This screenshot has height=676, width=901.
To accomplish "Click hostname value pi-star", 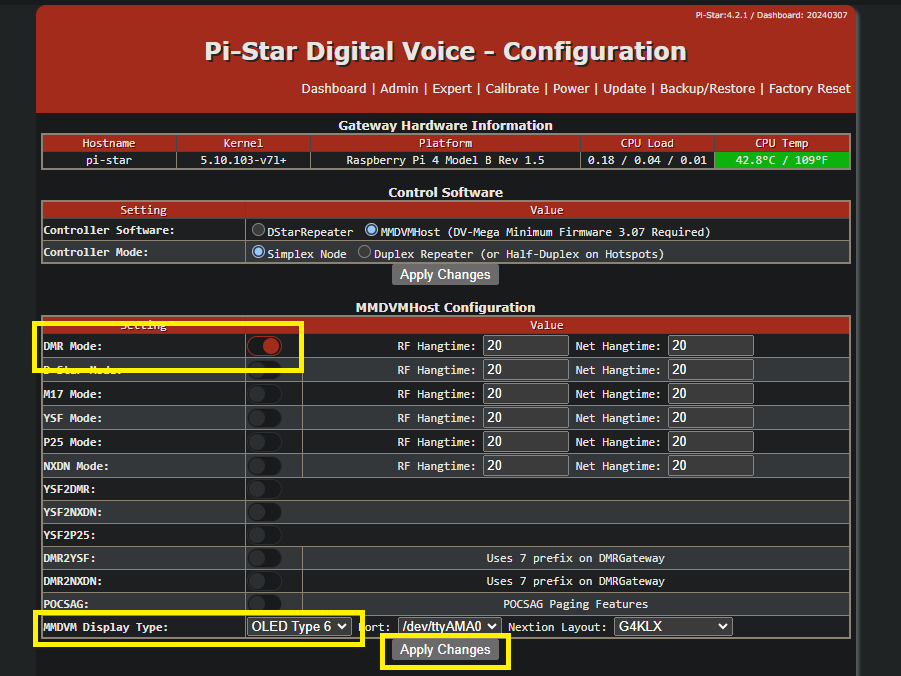I will [109, 160].
